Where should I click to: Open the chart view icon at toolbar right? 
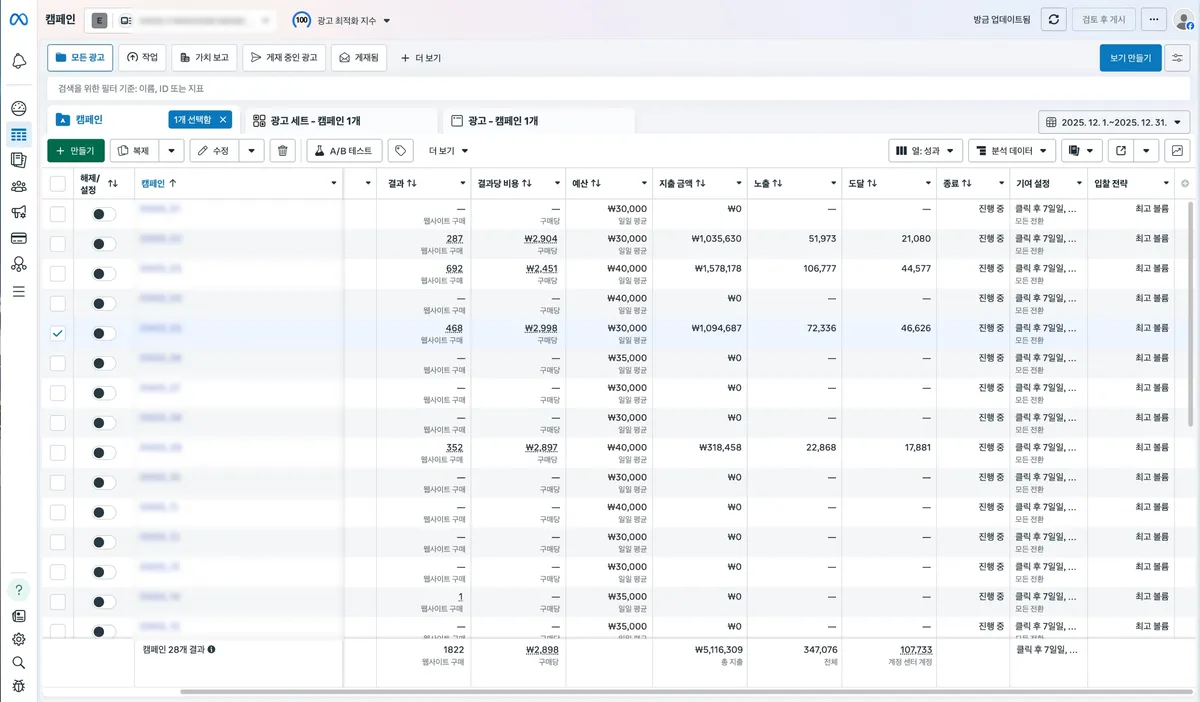1177,151
